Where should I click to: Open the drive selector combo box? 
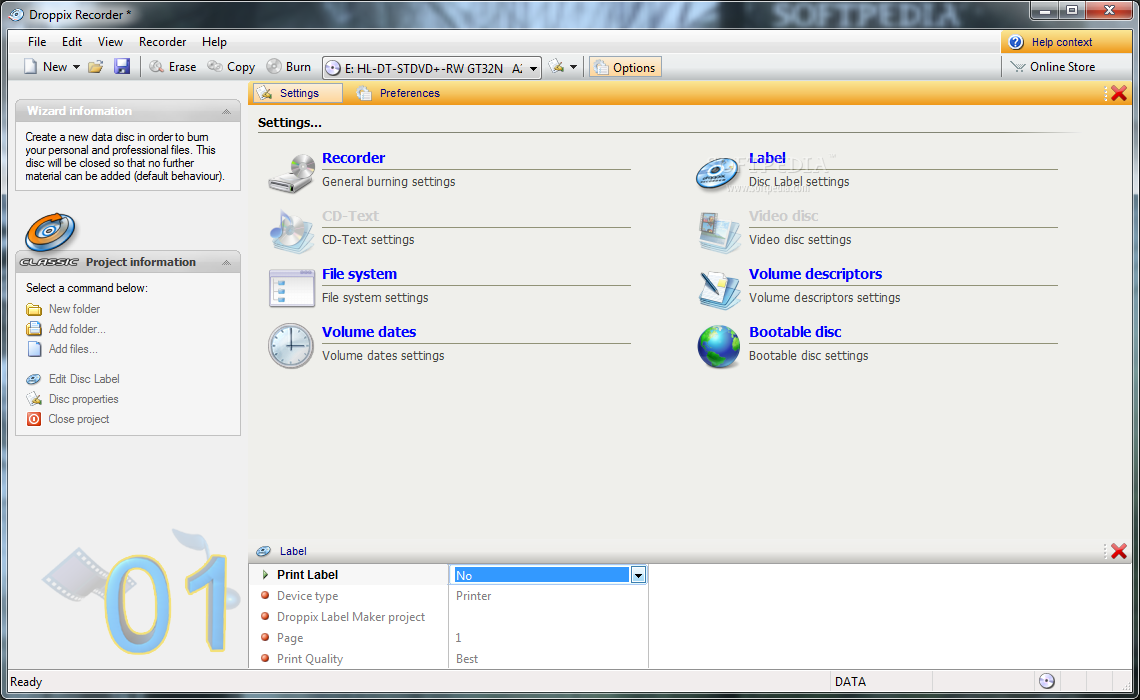tap(431, 68)
